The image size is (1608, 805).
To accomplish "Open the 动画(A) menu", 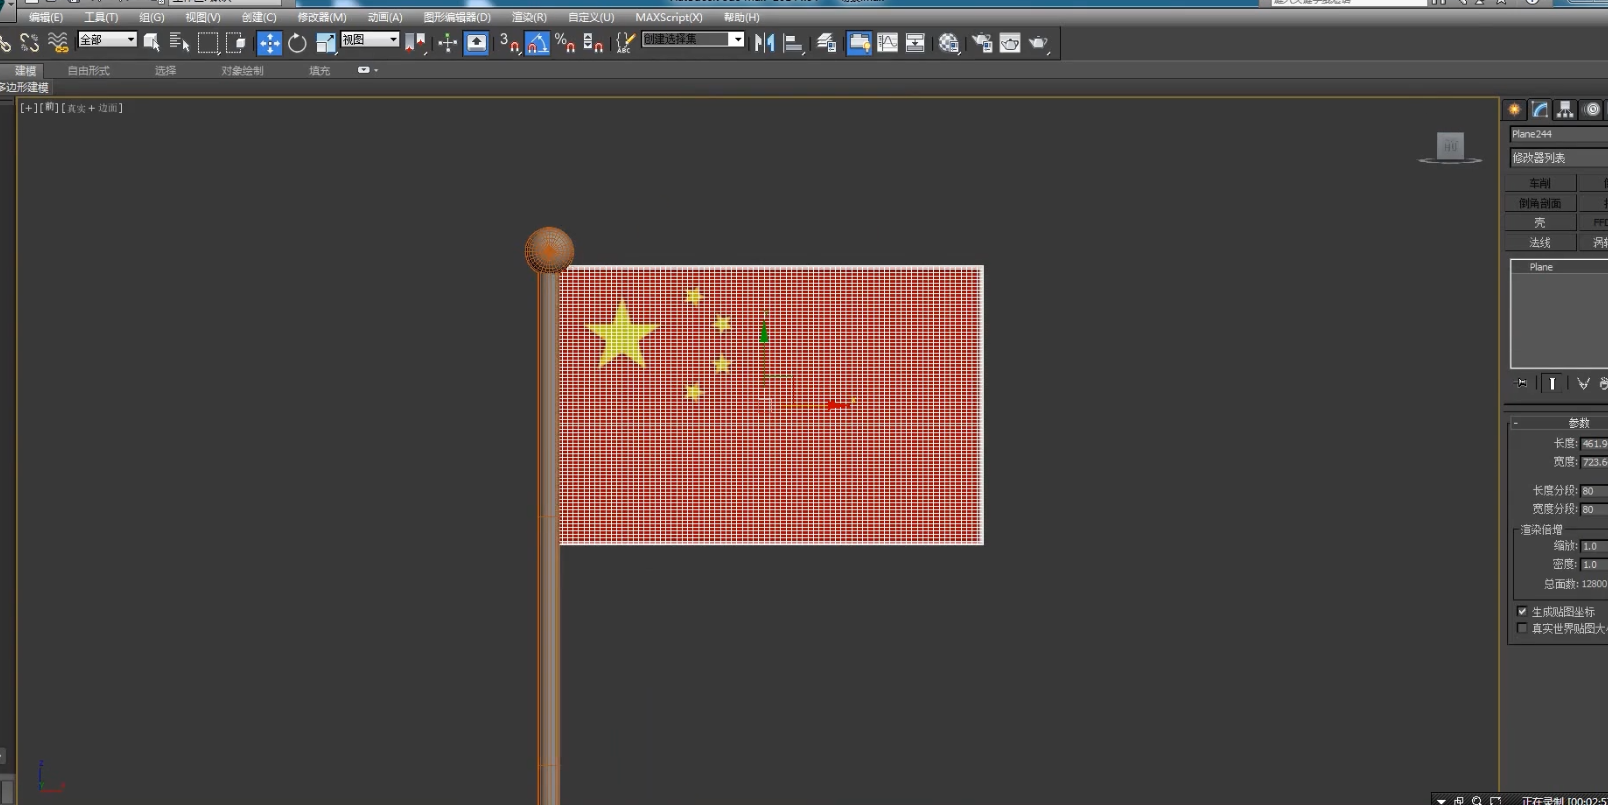I will [x=385, y=17].
